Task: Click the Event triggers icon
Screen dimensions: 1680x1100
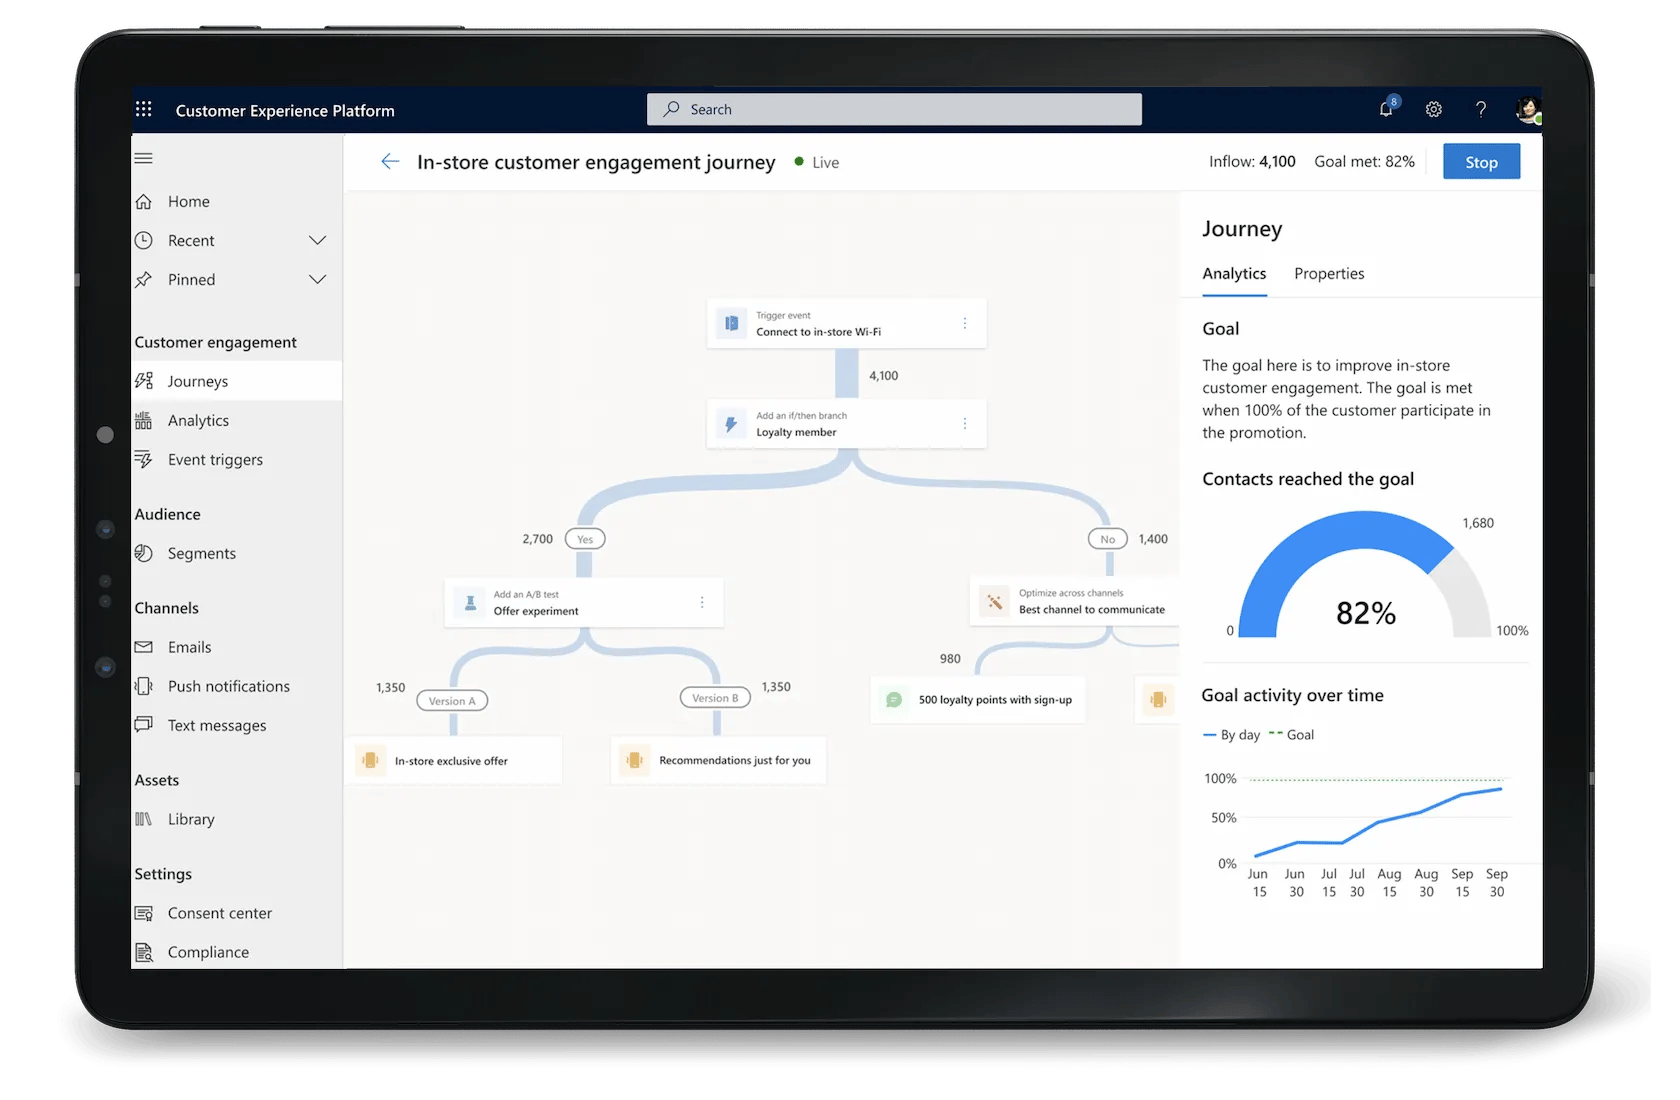Action: point(145,459)
